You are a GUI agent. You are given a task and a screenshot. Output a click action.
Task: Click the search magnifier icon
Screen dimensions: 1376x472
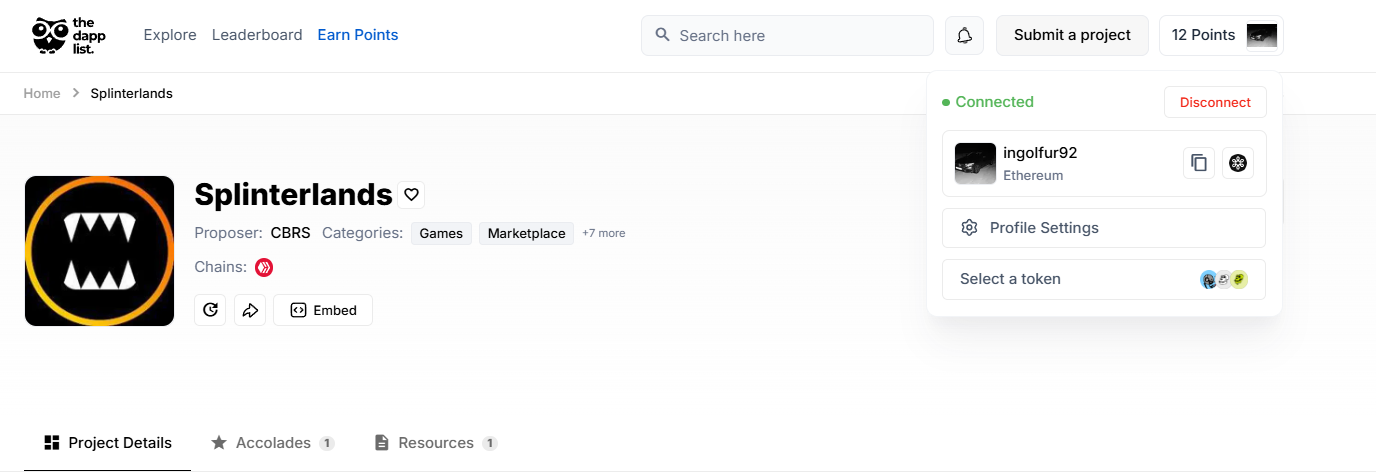tap(662, 35)
